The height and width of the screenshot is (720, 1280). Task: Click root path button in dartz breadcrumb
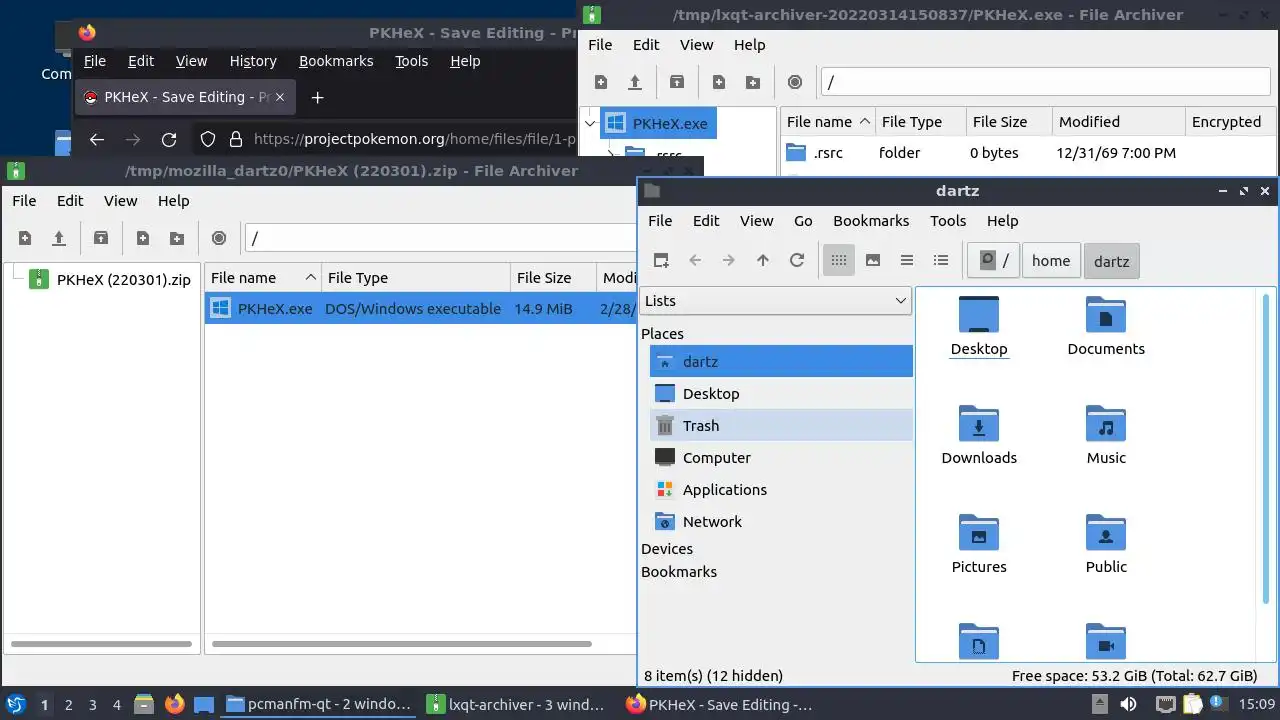tap(994, 260)
